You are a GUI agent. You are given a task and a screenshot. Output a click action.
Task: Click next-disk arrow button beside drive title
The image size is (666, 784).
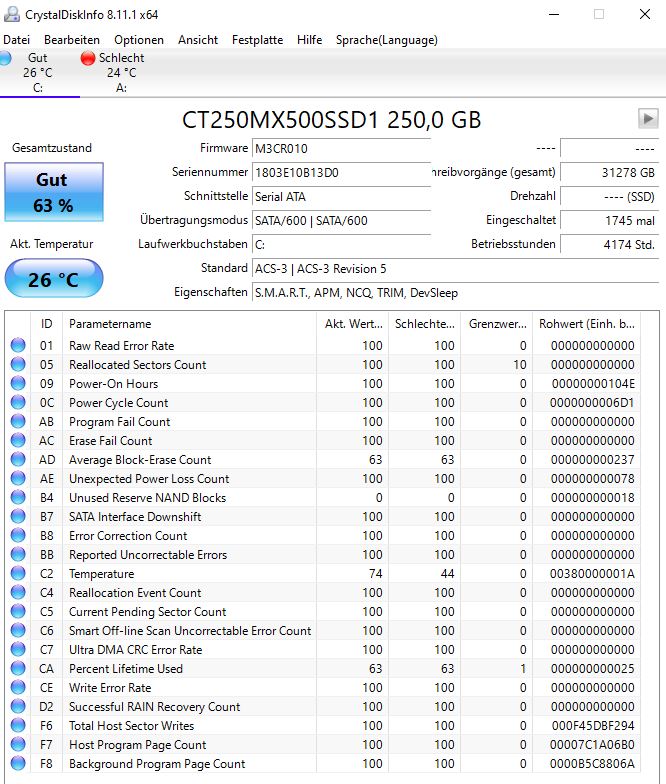[648, 118]
